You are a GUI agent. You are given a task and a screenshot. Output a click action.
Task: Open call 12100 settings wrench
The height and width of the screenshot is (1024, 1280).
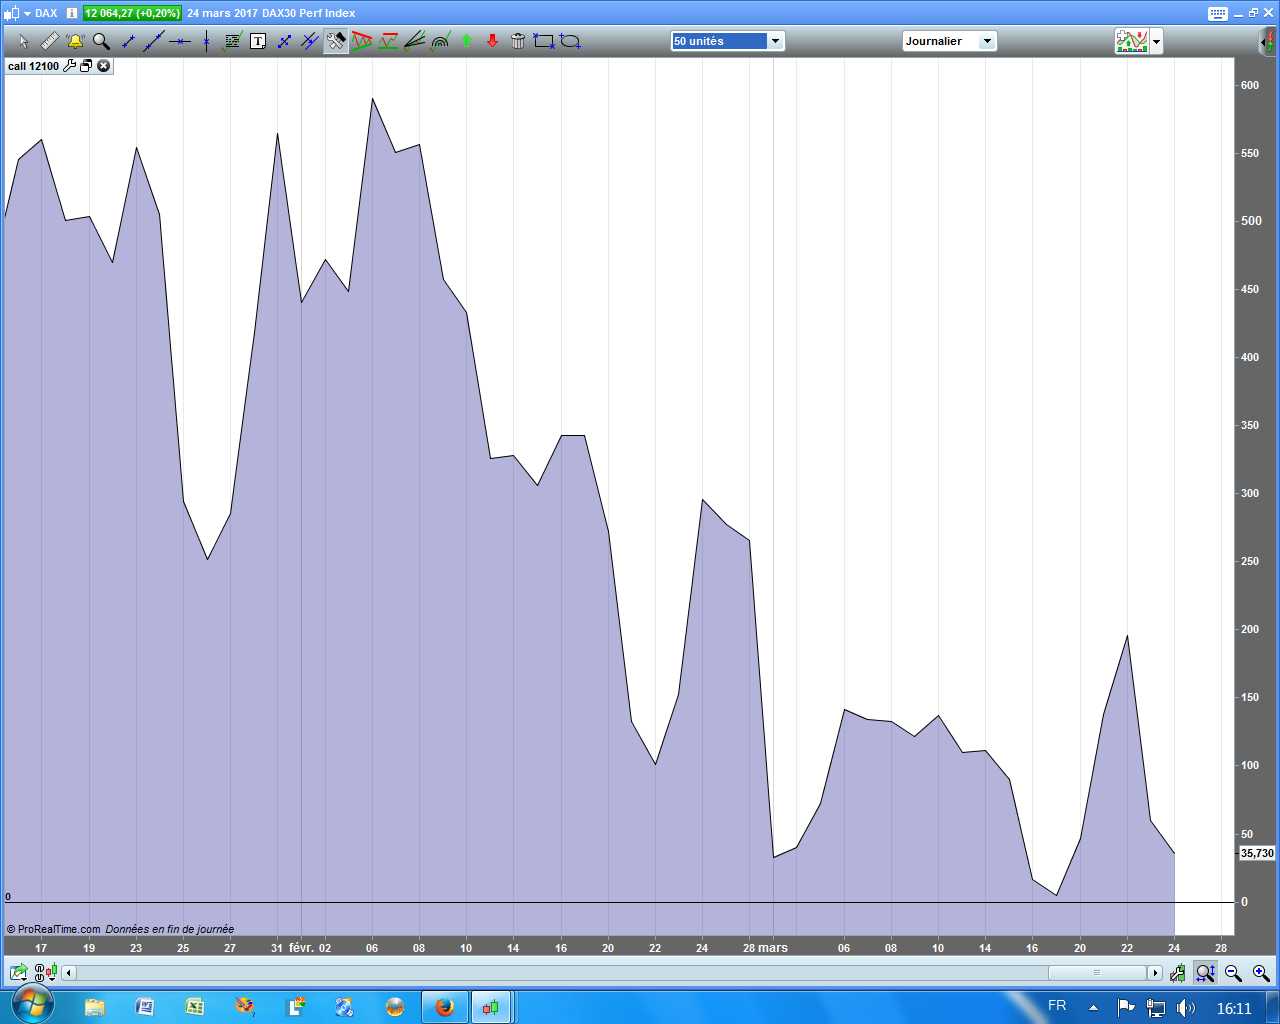(69, 66)
